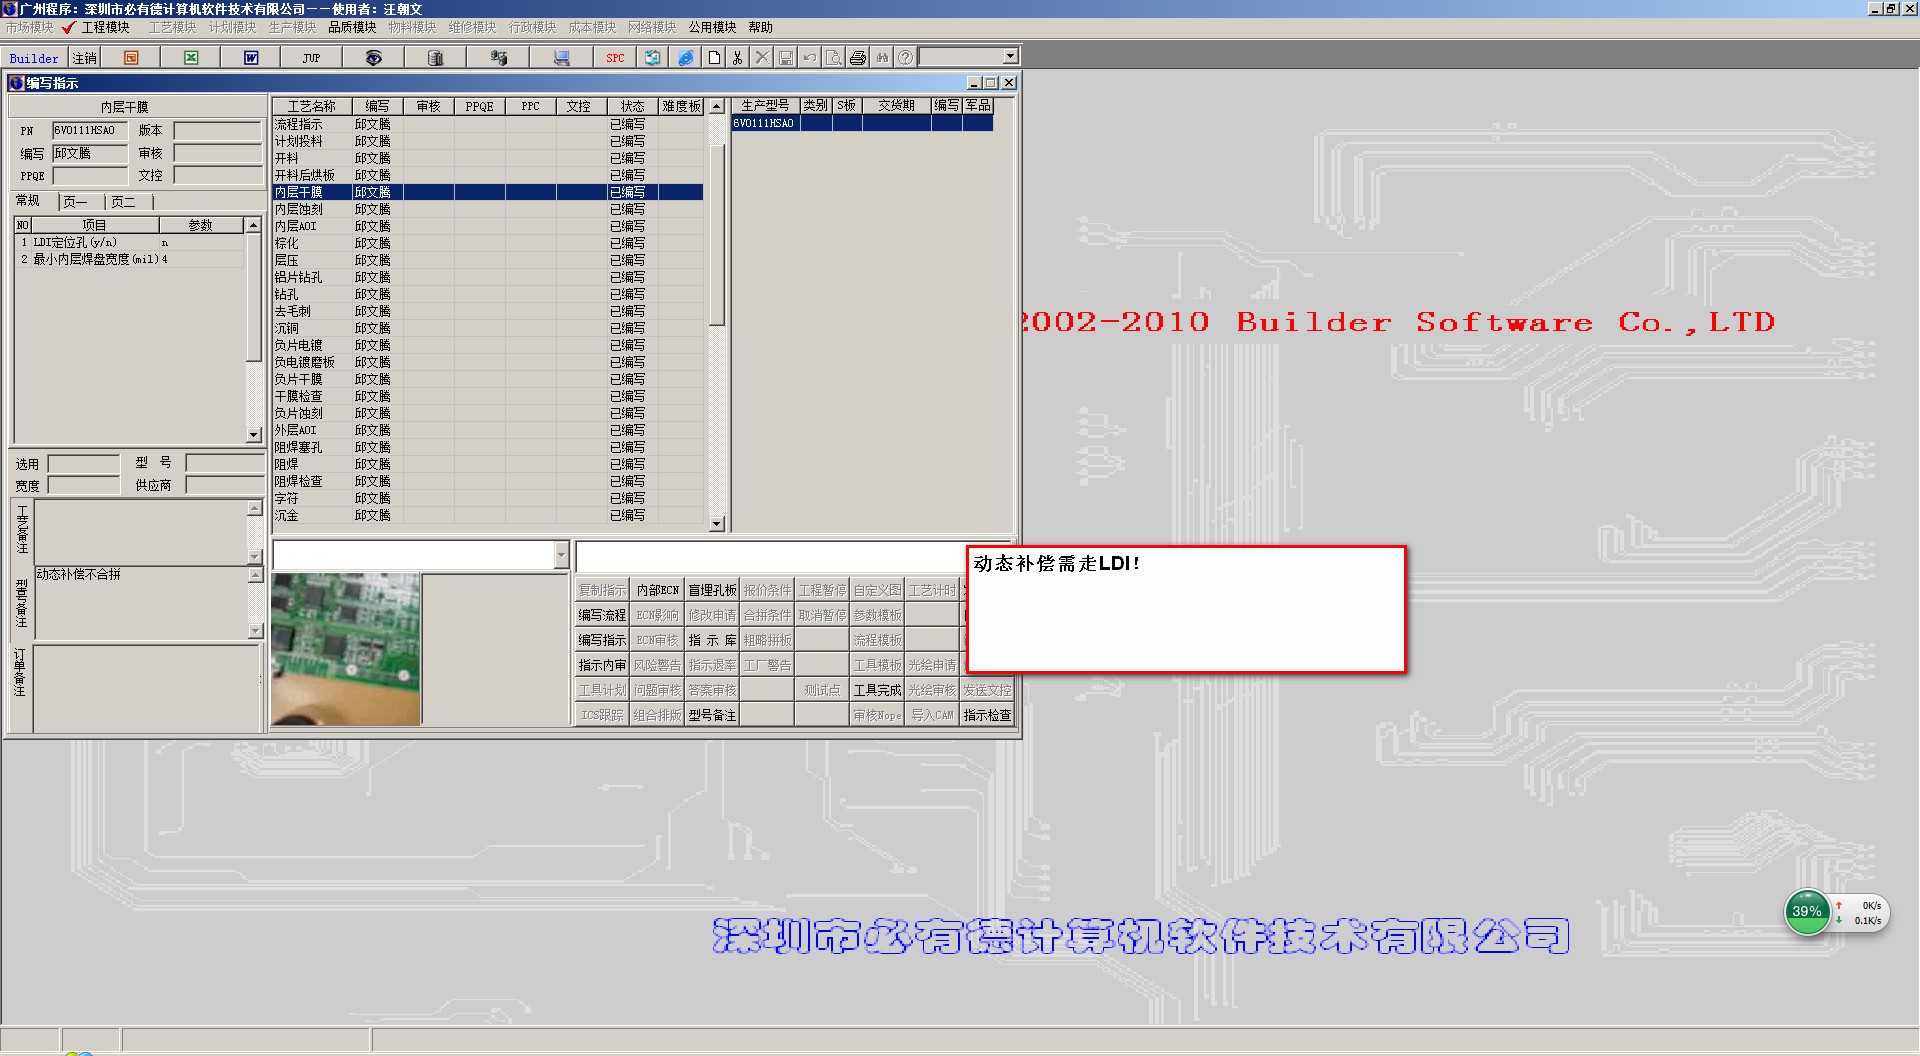
Task: Click the print preview icon
Action: tap(834, 58)
